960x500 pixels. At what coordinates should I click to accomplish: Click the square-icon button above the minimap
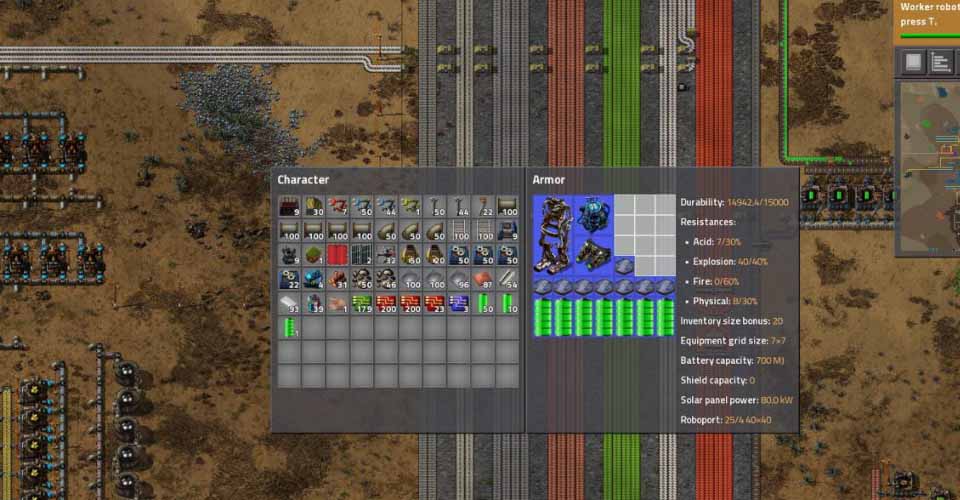coord(913,62)
